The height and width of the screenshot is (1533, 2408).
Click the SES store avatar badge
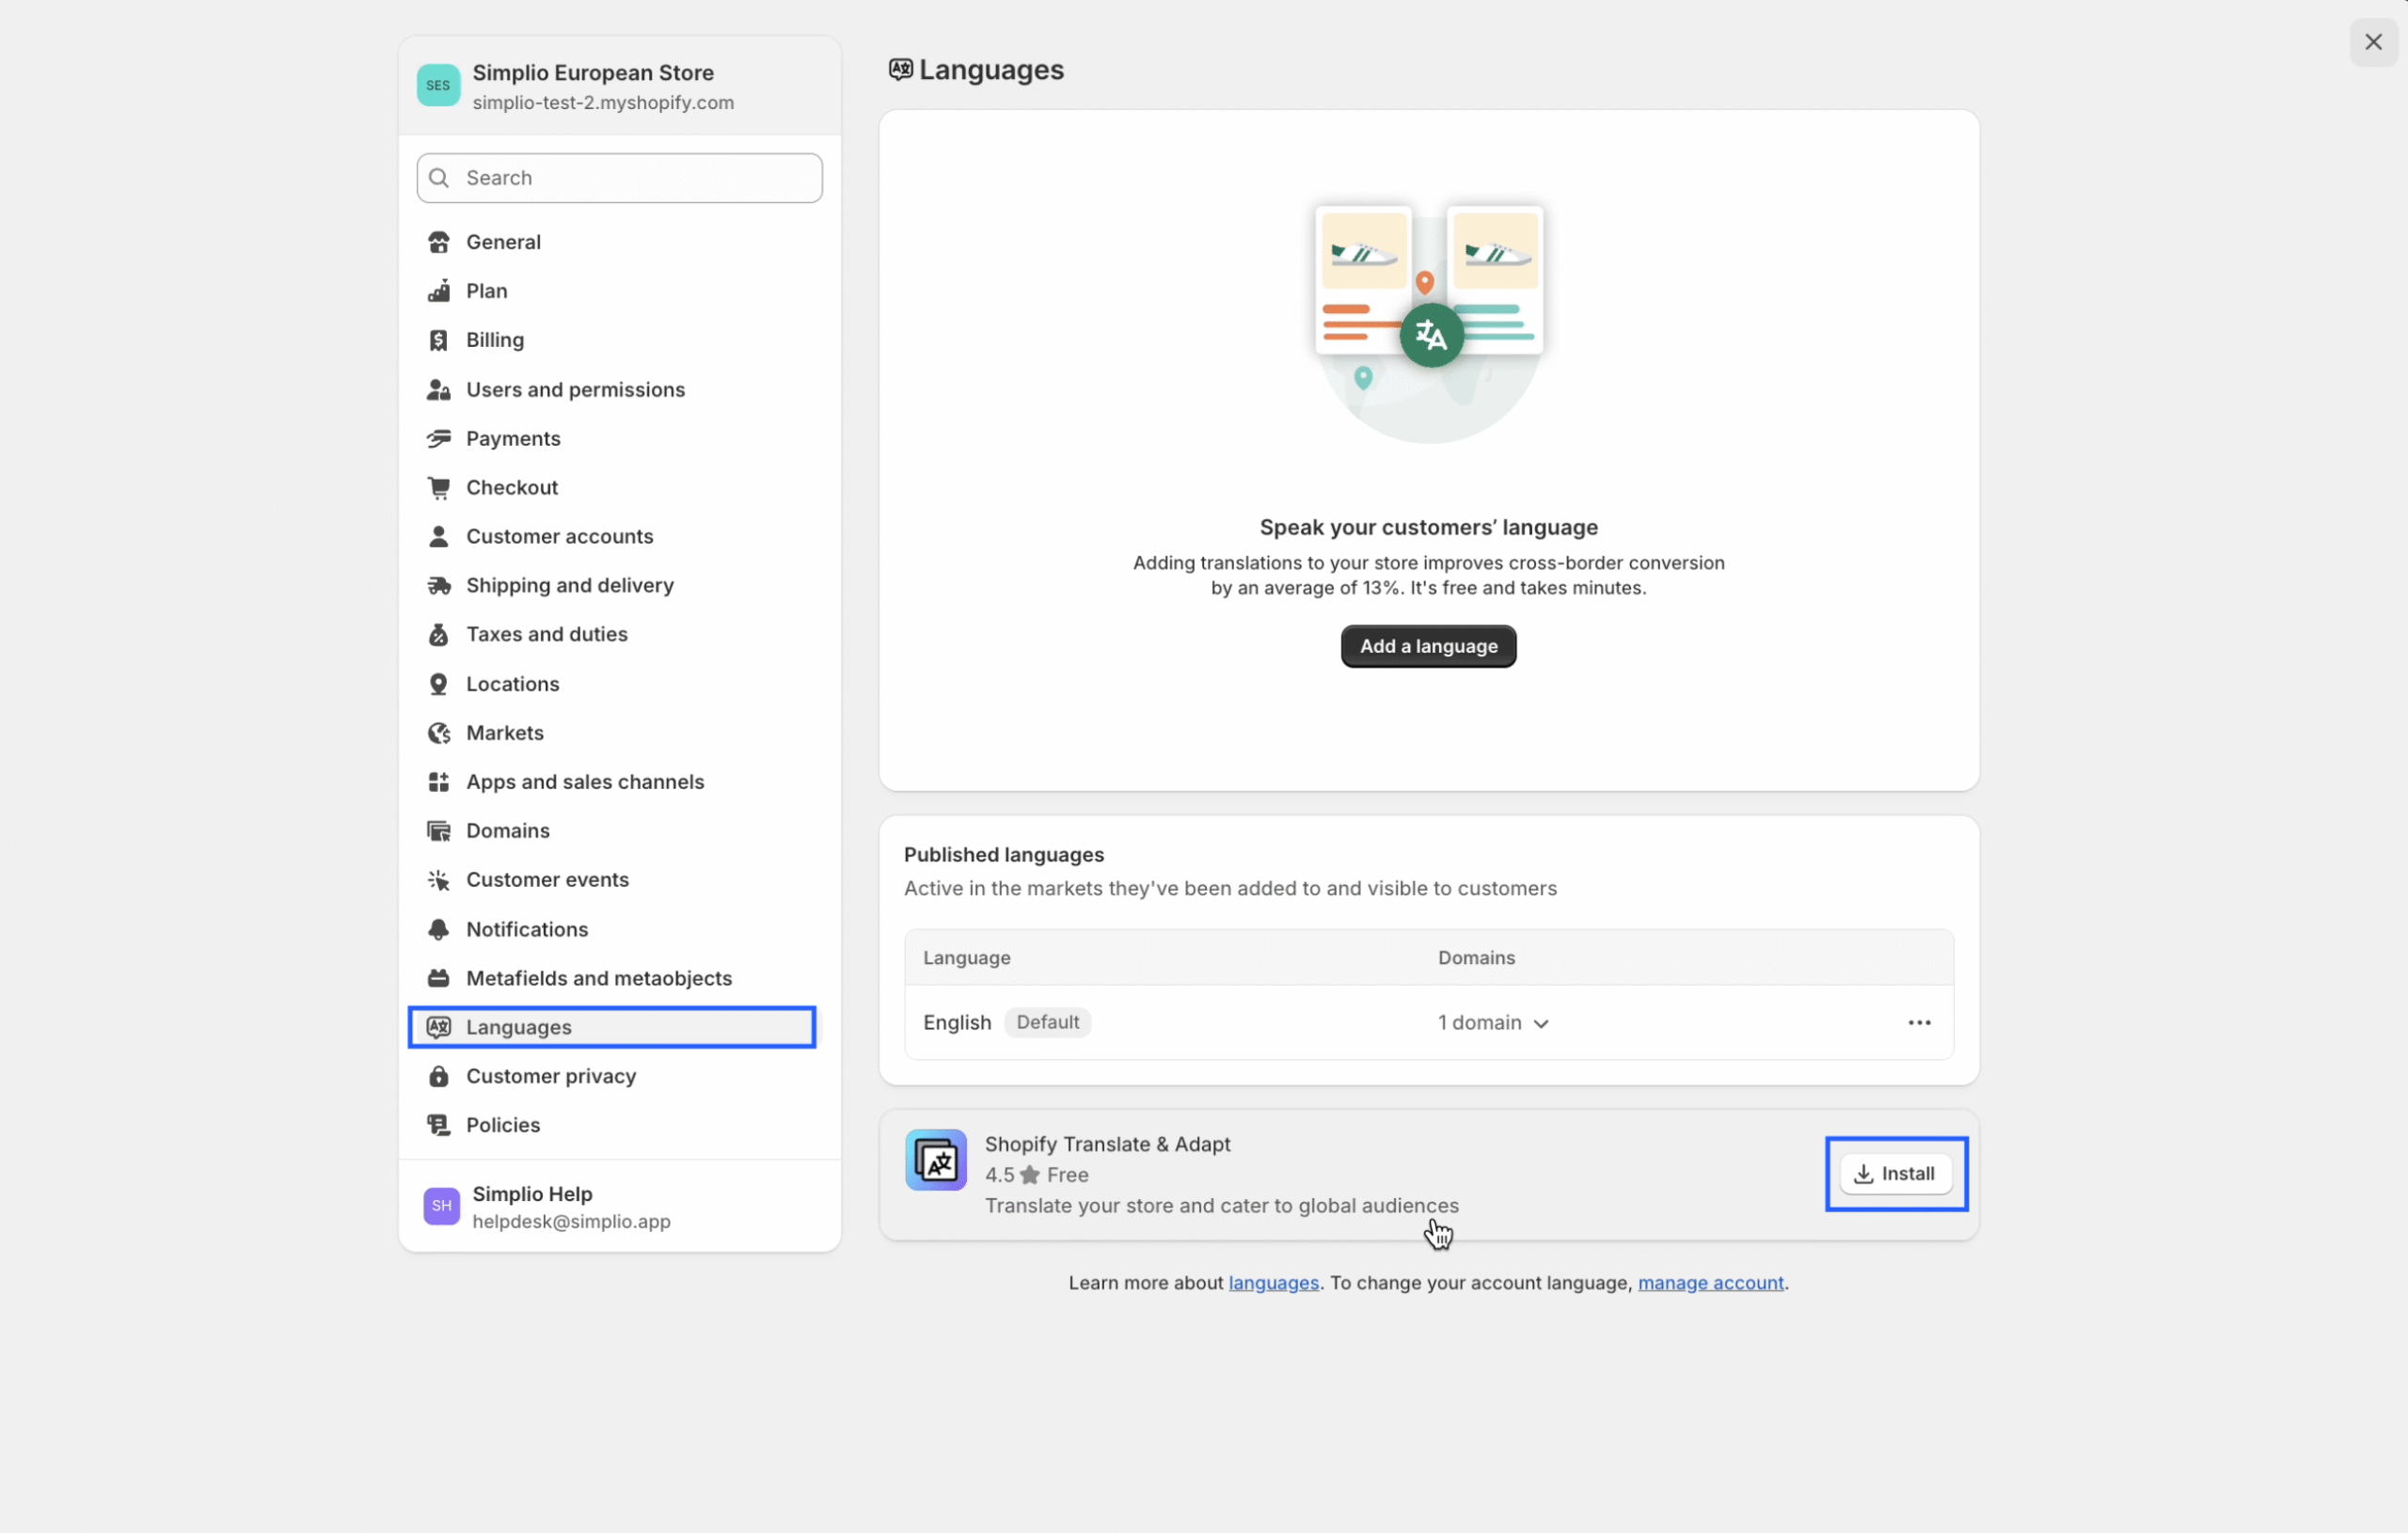(x=438, y=86)
